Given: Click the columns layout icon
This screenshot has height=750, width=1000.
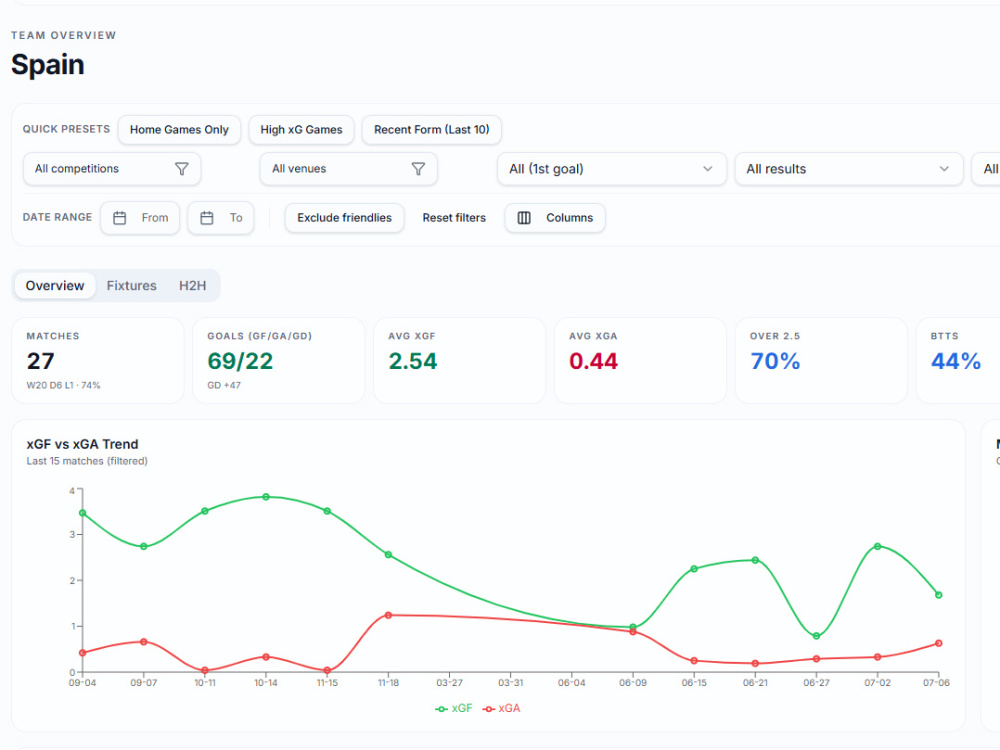Looking at the screenshot, I should click(x=524, y=218).
